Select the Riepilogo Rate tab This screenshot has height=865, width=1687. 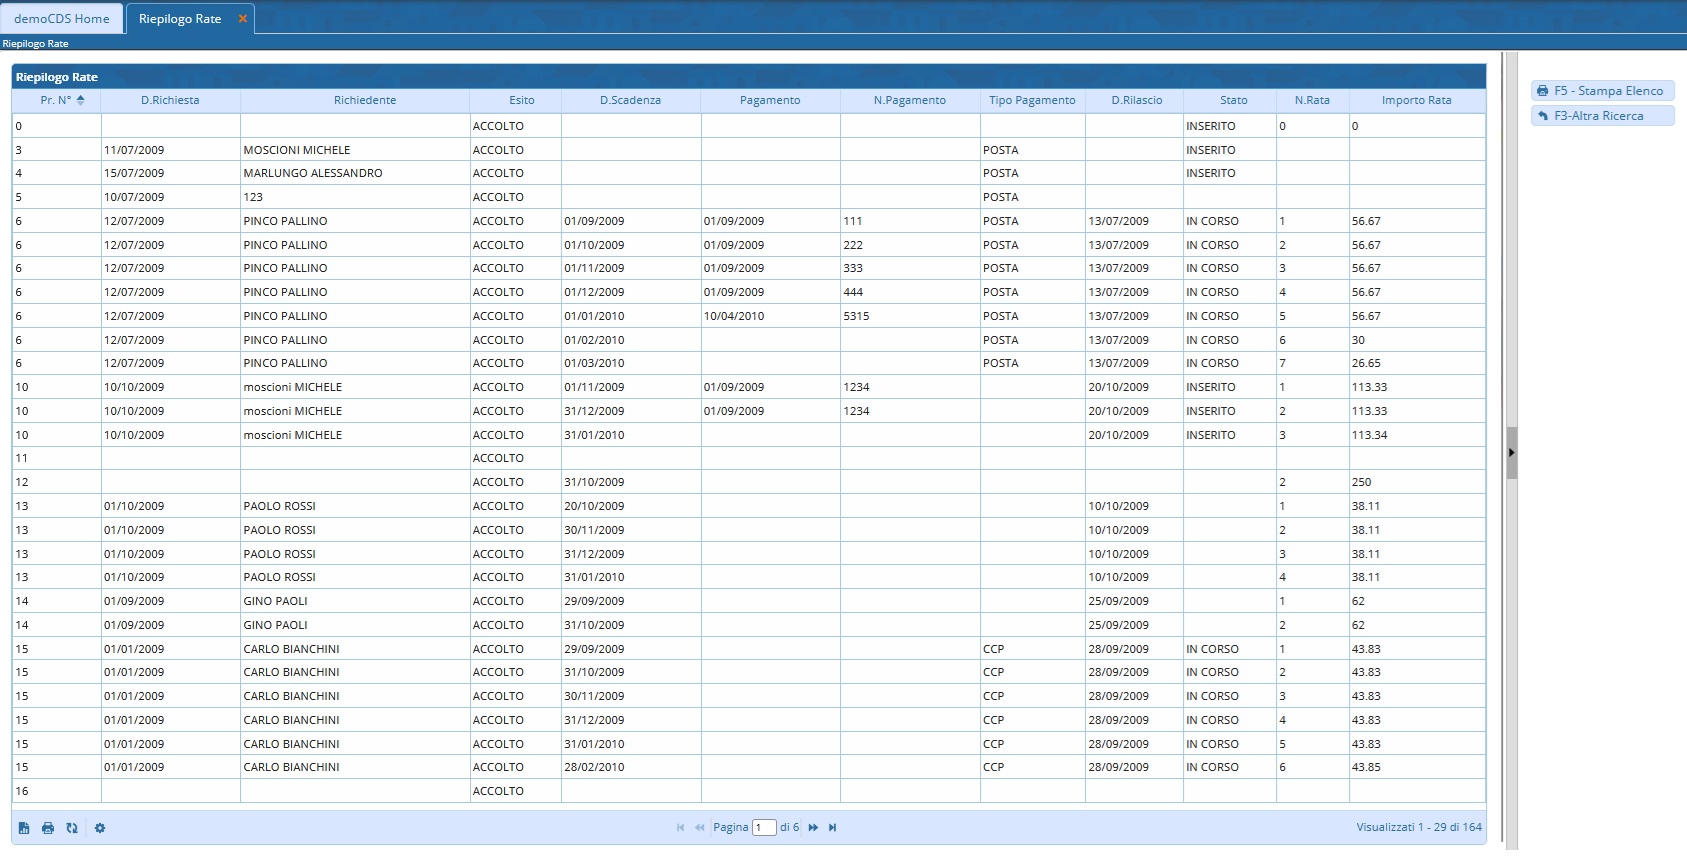click(180, 19)
